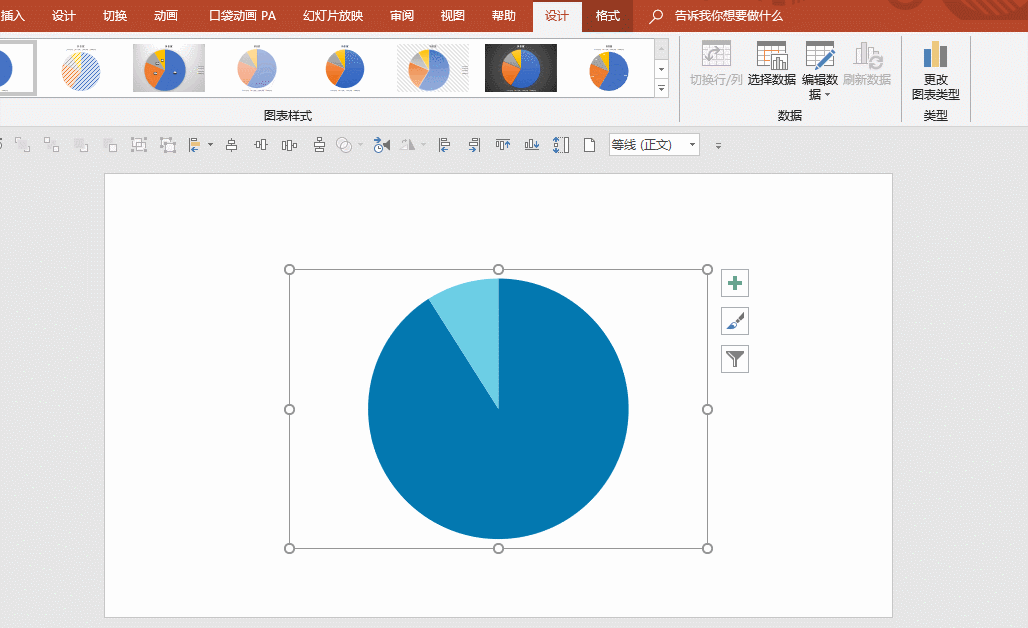Click the green plus chart elements button
Viewport: 1028px width, 628px height.
[x=735, y=283]
